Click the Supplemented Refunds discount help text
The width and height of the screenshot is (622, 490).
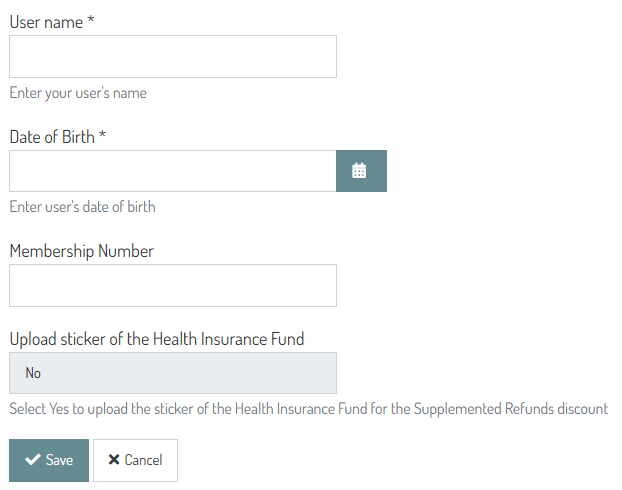click(x=308, y=409)
